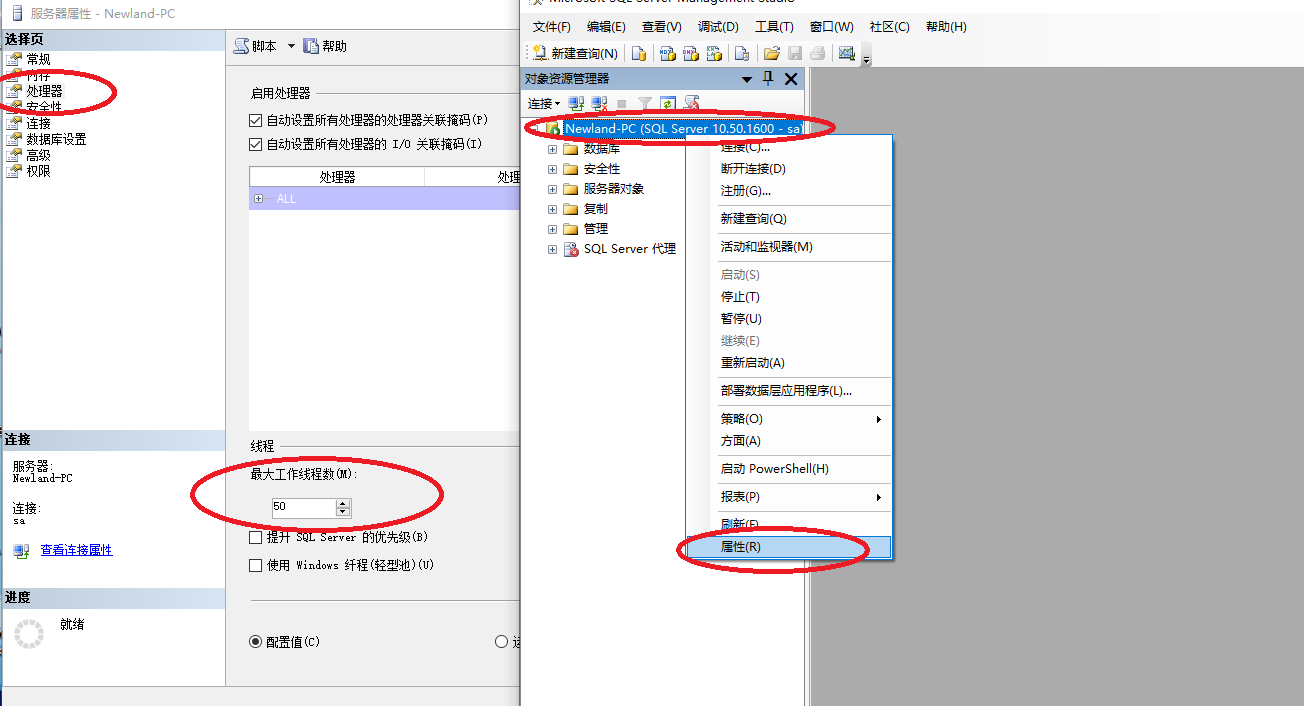Click the 数据库 folder icon in the tree
This screenshot has width=1304, height=706.
[571, 149]
